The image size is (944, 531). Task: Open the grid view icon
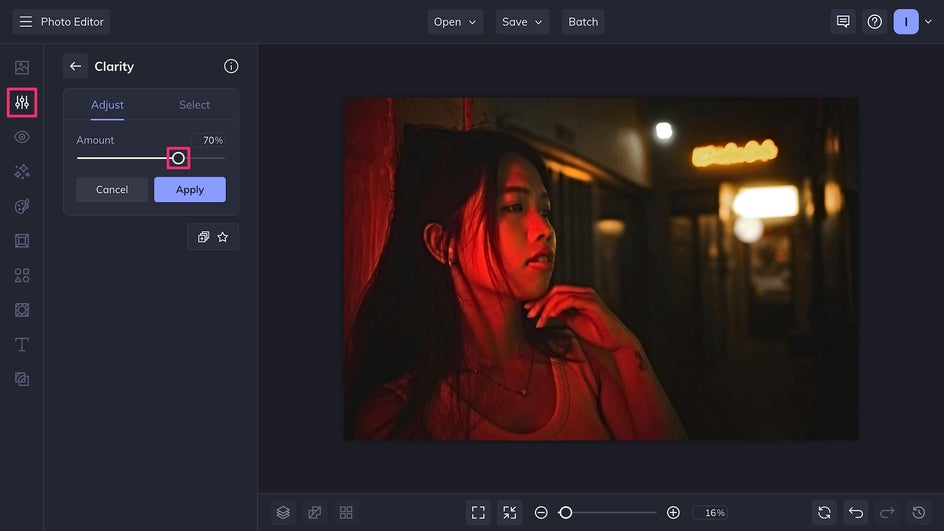click(346, 512)
